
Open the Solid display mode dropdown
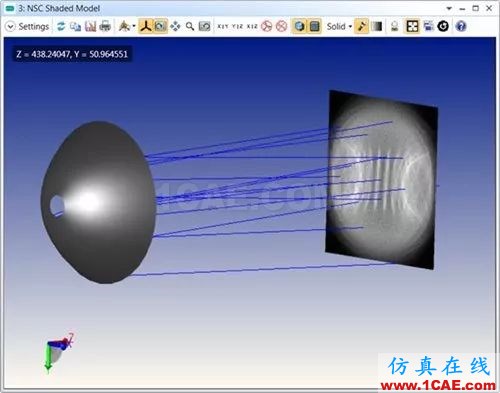[x=339, y=26]
